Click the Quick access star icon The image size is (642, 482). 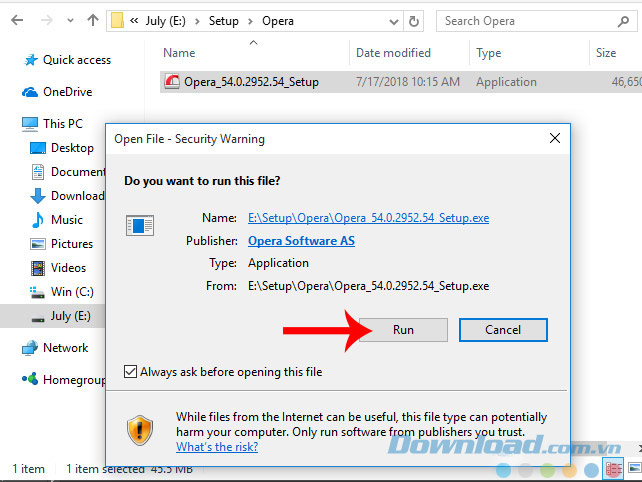[31, 60]
